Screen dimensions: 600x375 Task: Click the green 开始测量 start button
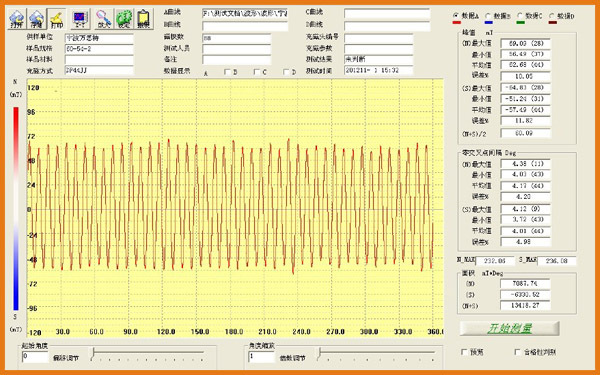(x=510, y=328)
